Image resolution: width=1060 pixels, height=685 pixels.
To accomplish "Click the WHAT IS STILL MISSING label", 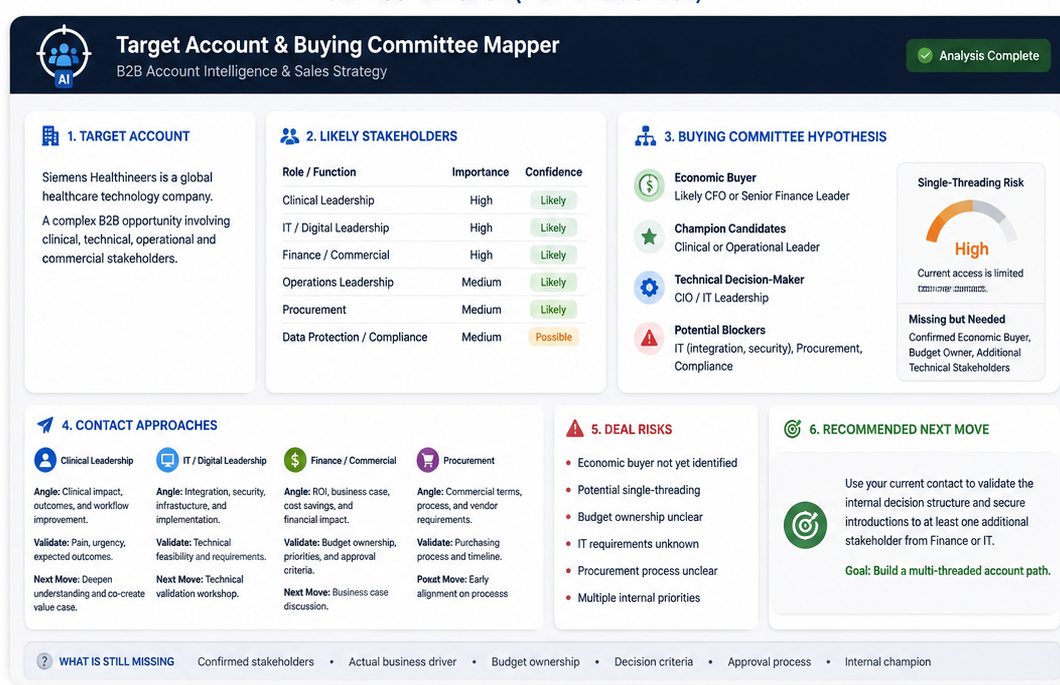I will coord(116,661).
